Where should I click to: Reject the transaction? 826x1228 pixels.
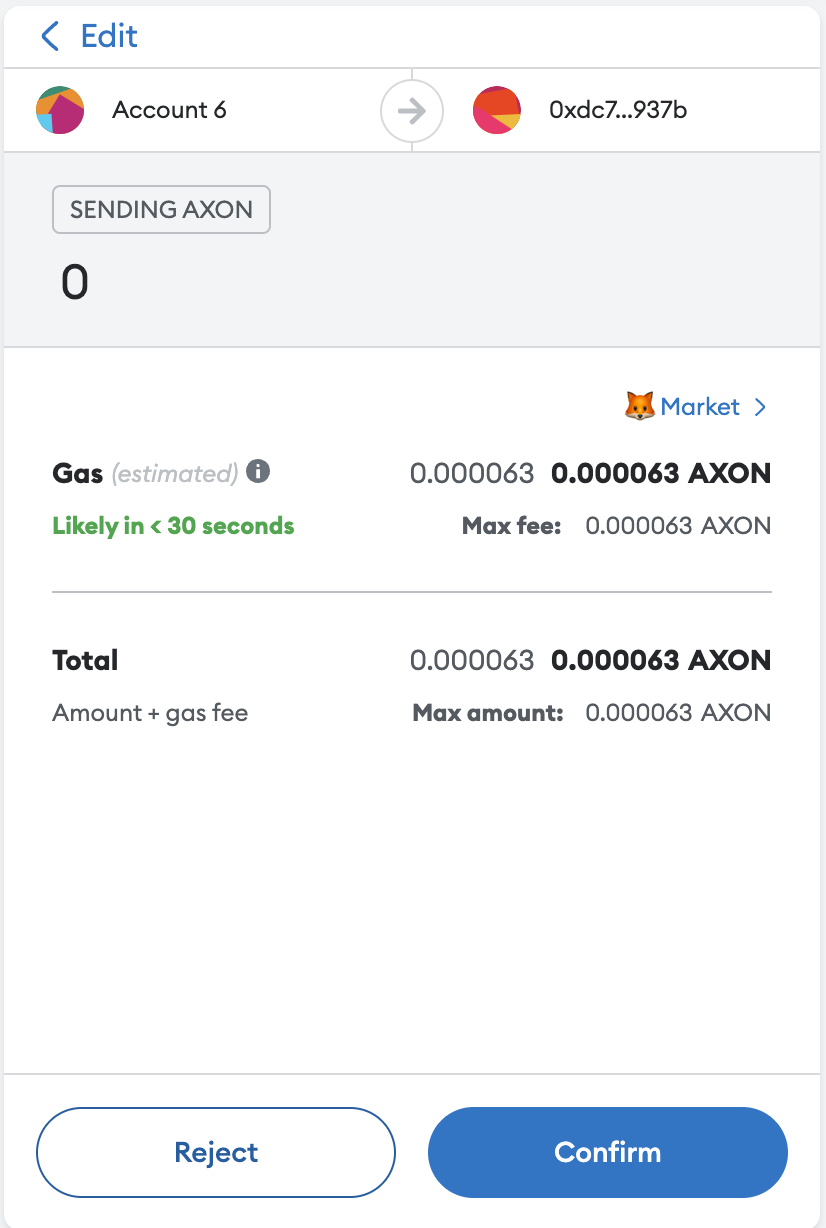(x=216, y=1152)
